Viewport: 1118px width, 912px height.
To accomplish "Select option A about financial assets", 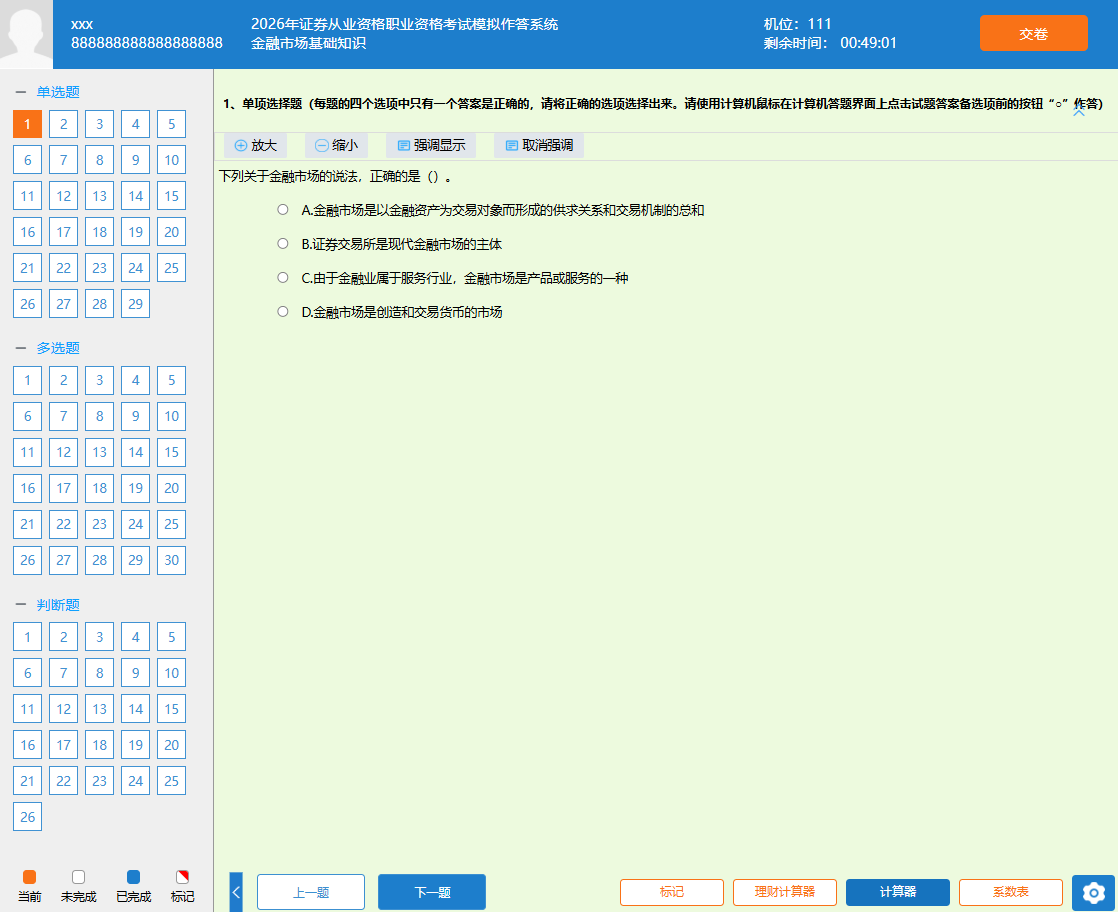I will [x=283, y=210].
